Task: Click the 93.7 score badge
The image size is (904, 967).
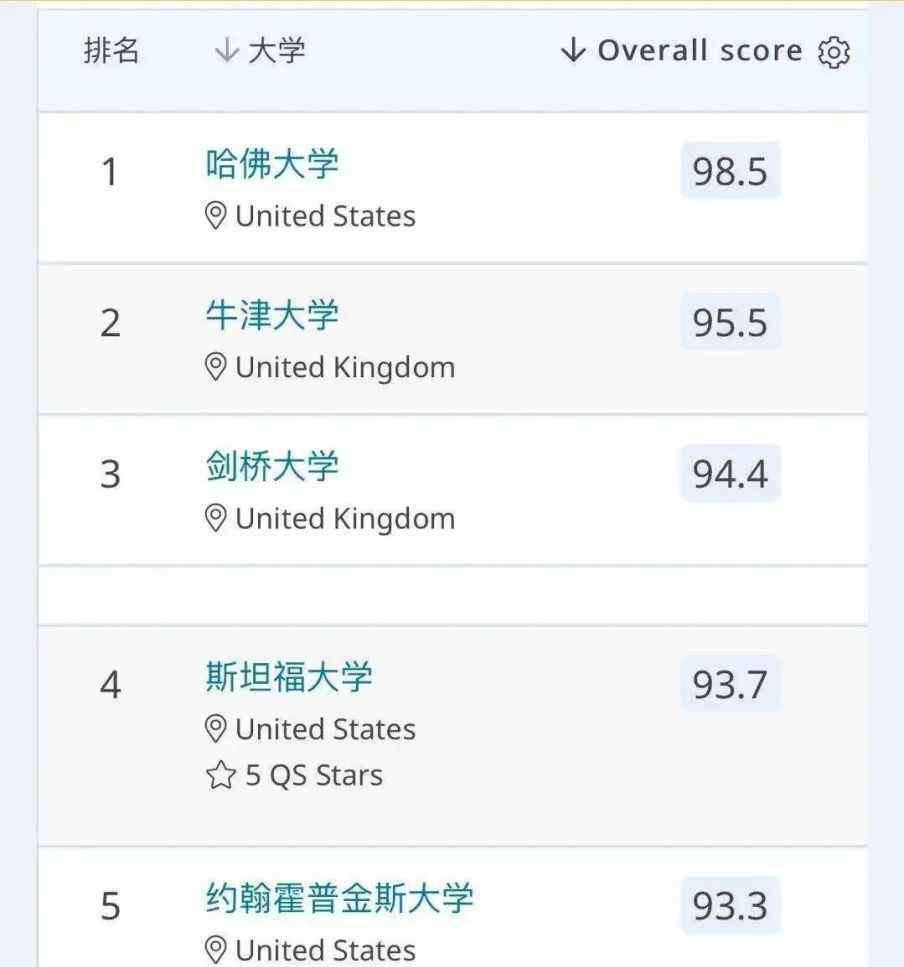Action: (x=730, y=685)
